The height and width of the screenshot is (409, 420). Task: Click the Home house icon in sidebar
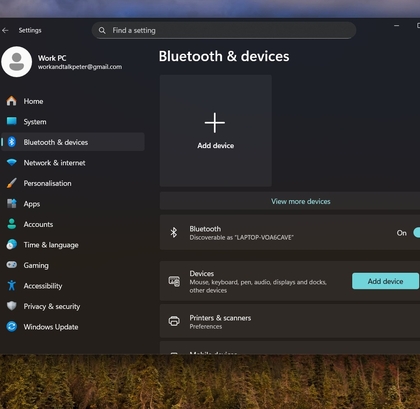click(x=12, y=101)
